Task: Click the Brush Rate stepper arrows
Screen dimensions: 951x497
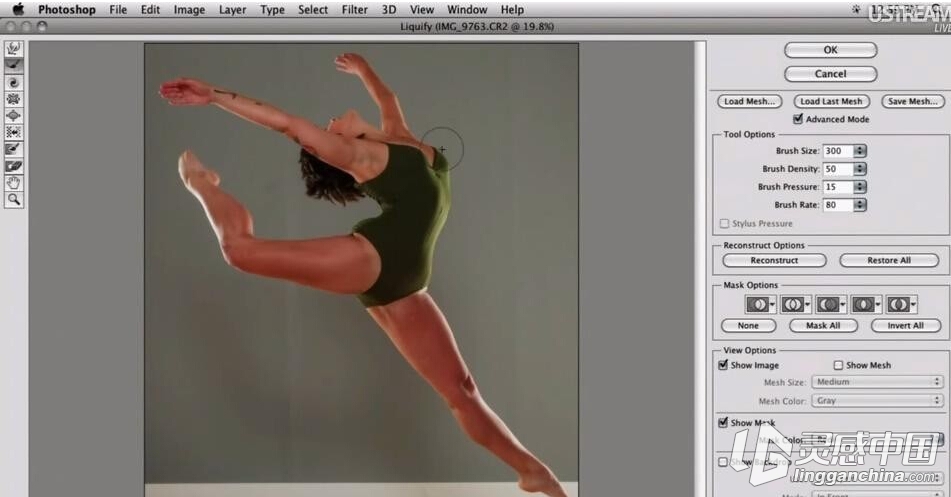Action: tap(860, 205)
